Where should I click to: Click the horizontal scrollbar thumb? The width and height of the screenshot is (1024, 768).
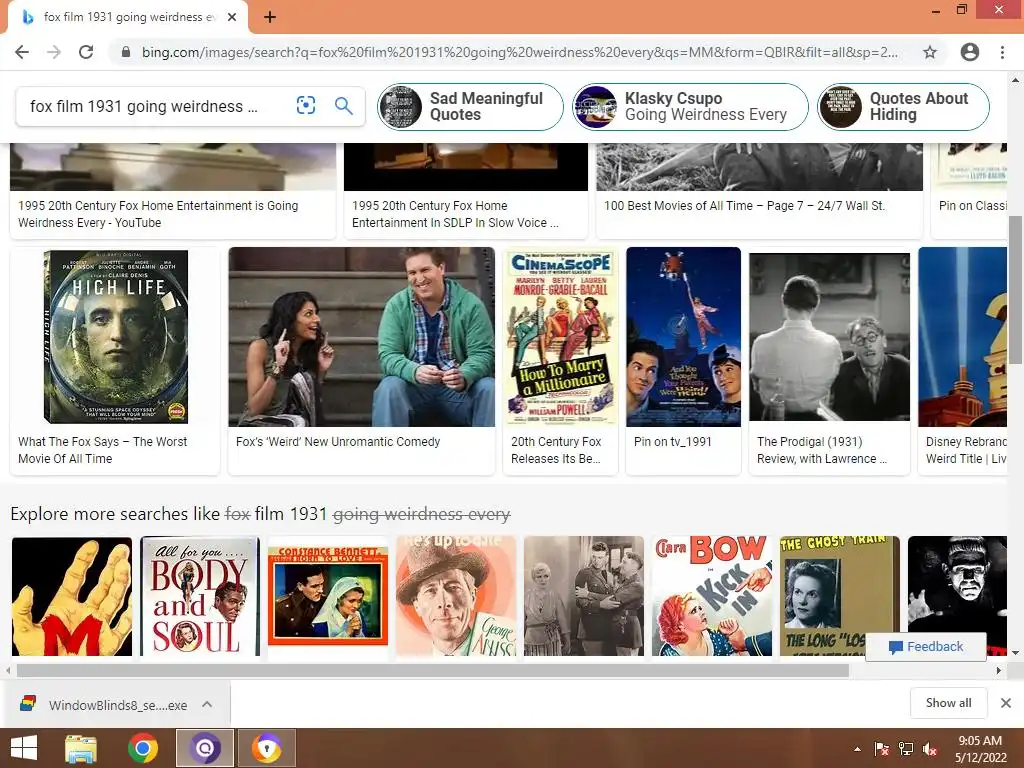click(x=432, y=671)
